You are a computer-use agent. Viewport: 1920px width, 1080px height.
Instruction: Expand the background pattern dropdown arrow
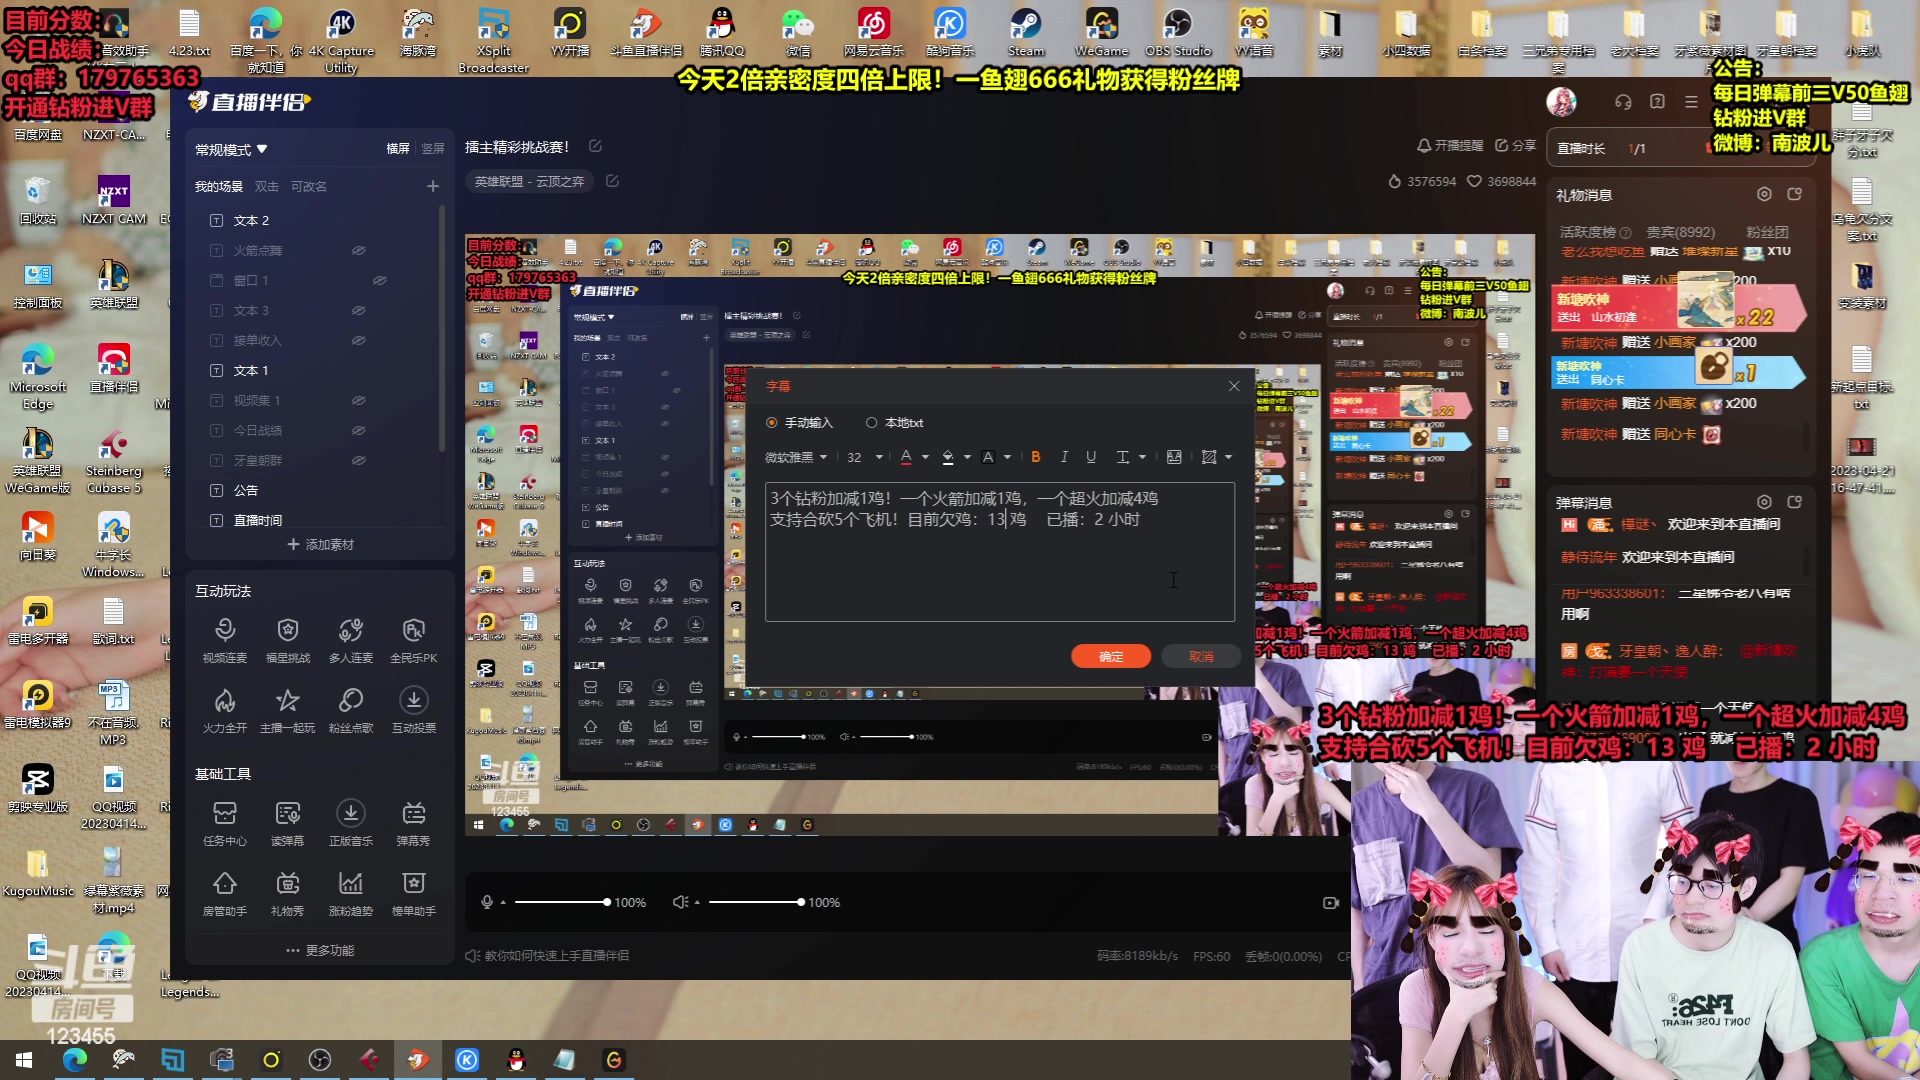[x=1228, y=457]
